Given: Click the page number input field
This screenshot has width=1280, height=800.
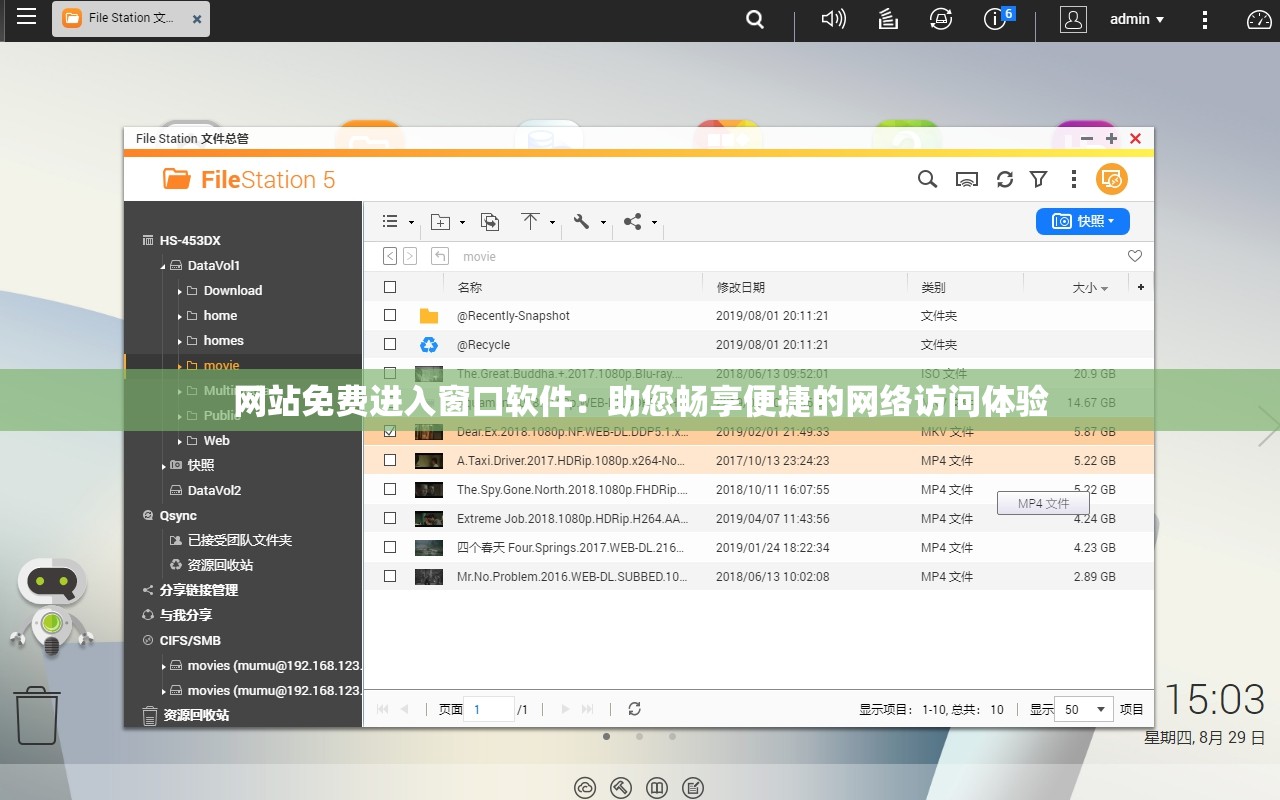Looking at the screenshot, I should tap(489, 709).
